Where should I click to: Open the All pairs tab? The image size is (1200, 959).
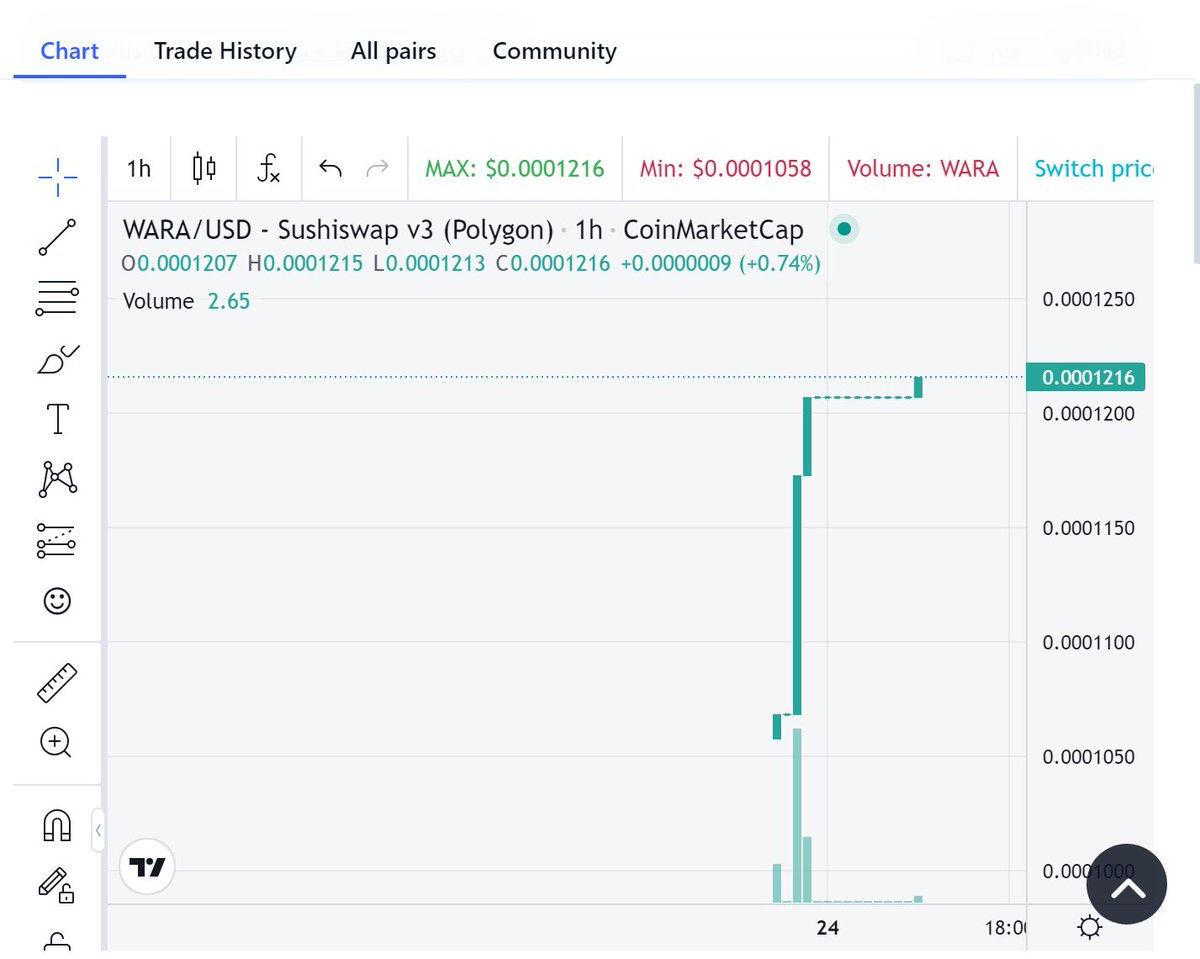393,51
